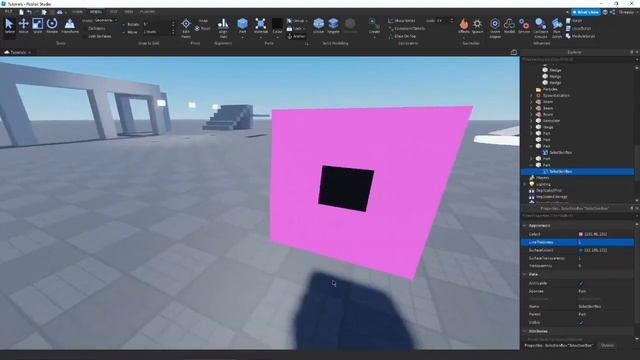
Task: Click the ribbon Color swatch button
Action: pos(277,25)
